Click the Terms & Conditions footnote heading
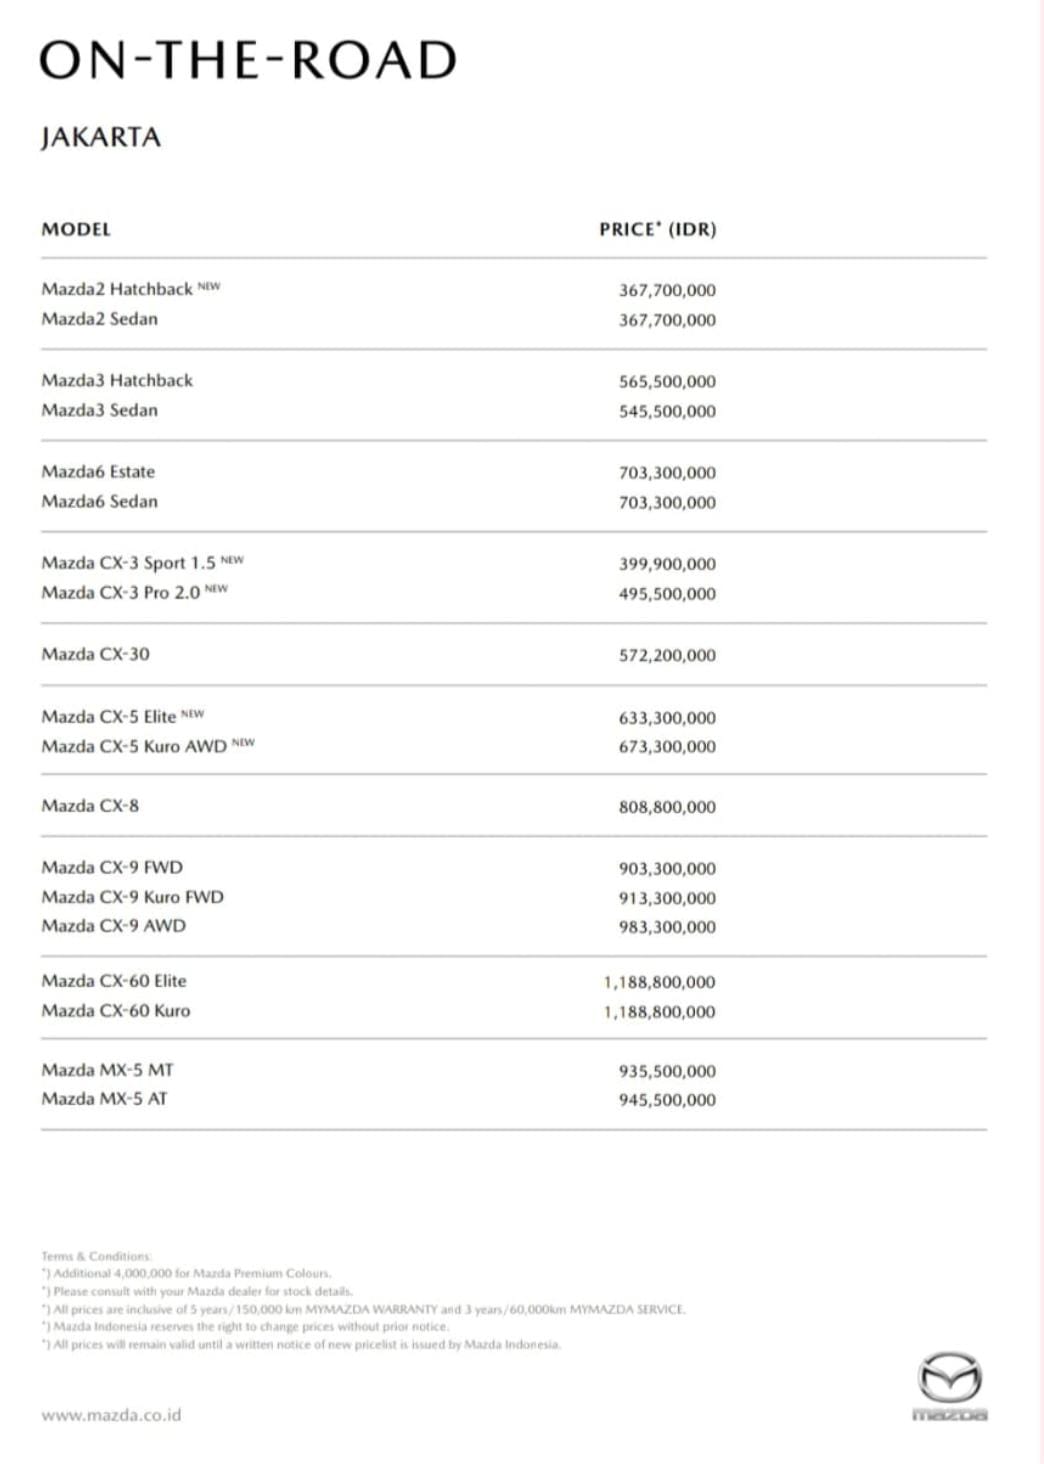 (96, 1256)
